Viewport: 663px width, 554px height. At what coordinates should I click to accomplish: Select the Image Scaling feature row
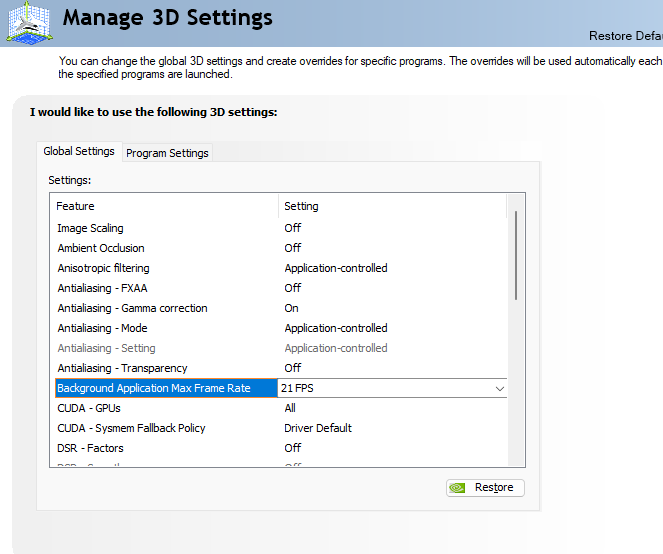(91, 228)
